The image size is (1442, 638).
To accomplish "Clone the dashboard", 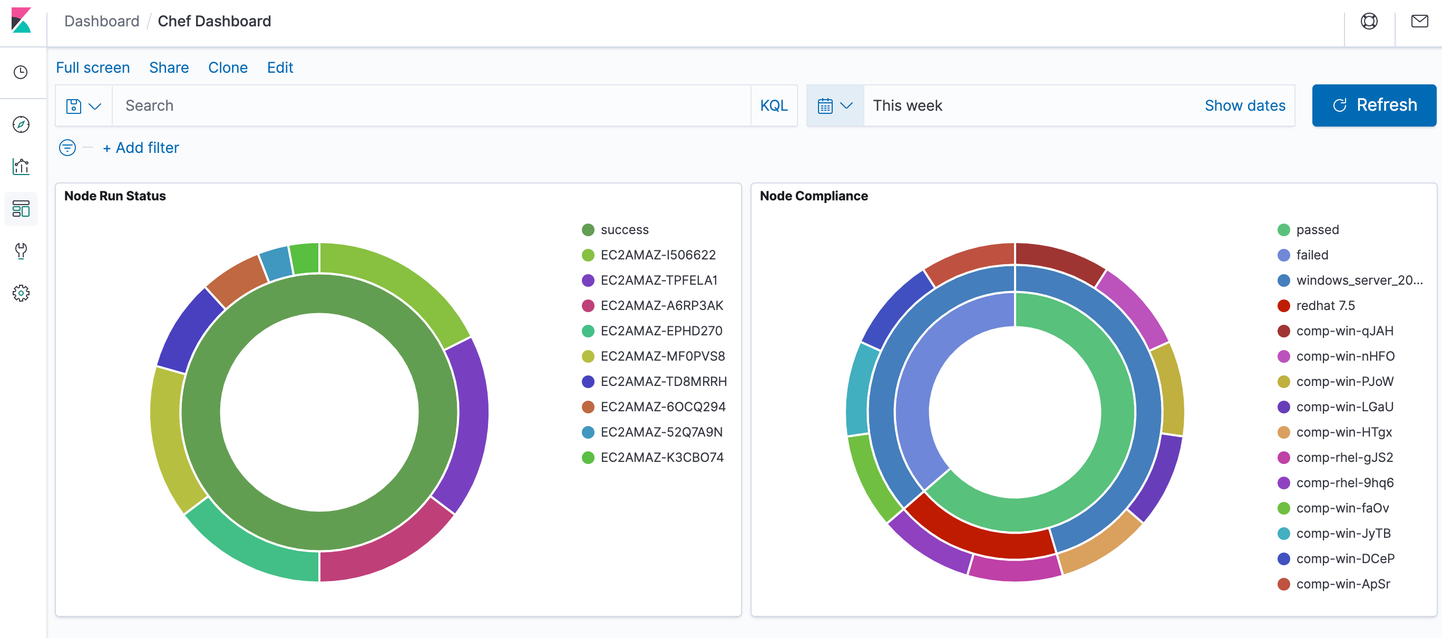I will 228,68.
